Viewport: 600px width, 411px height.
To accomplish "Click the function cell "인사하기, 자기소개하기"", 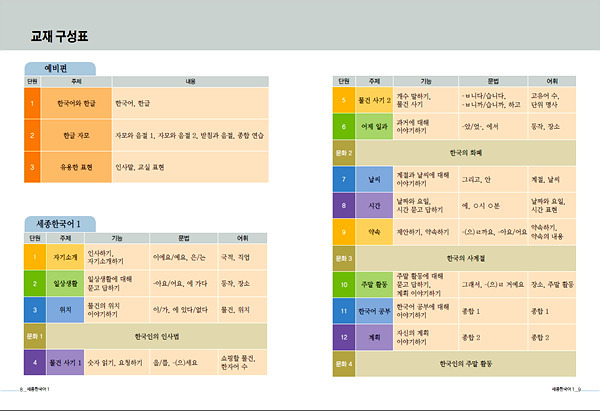I will 117,257.
